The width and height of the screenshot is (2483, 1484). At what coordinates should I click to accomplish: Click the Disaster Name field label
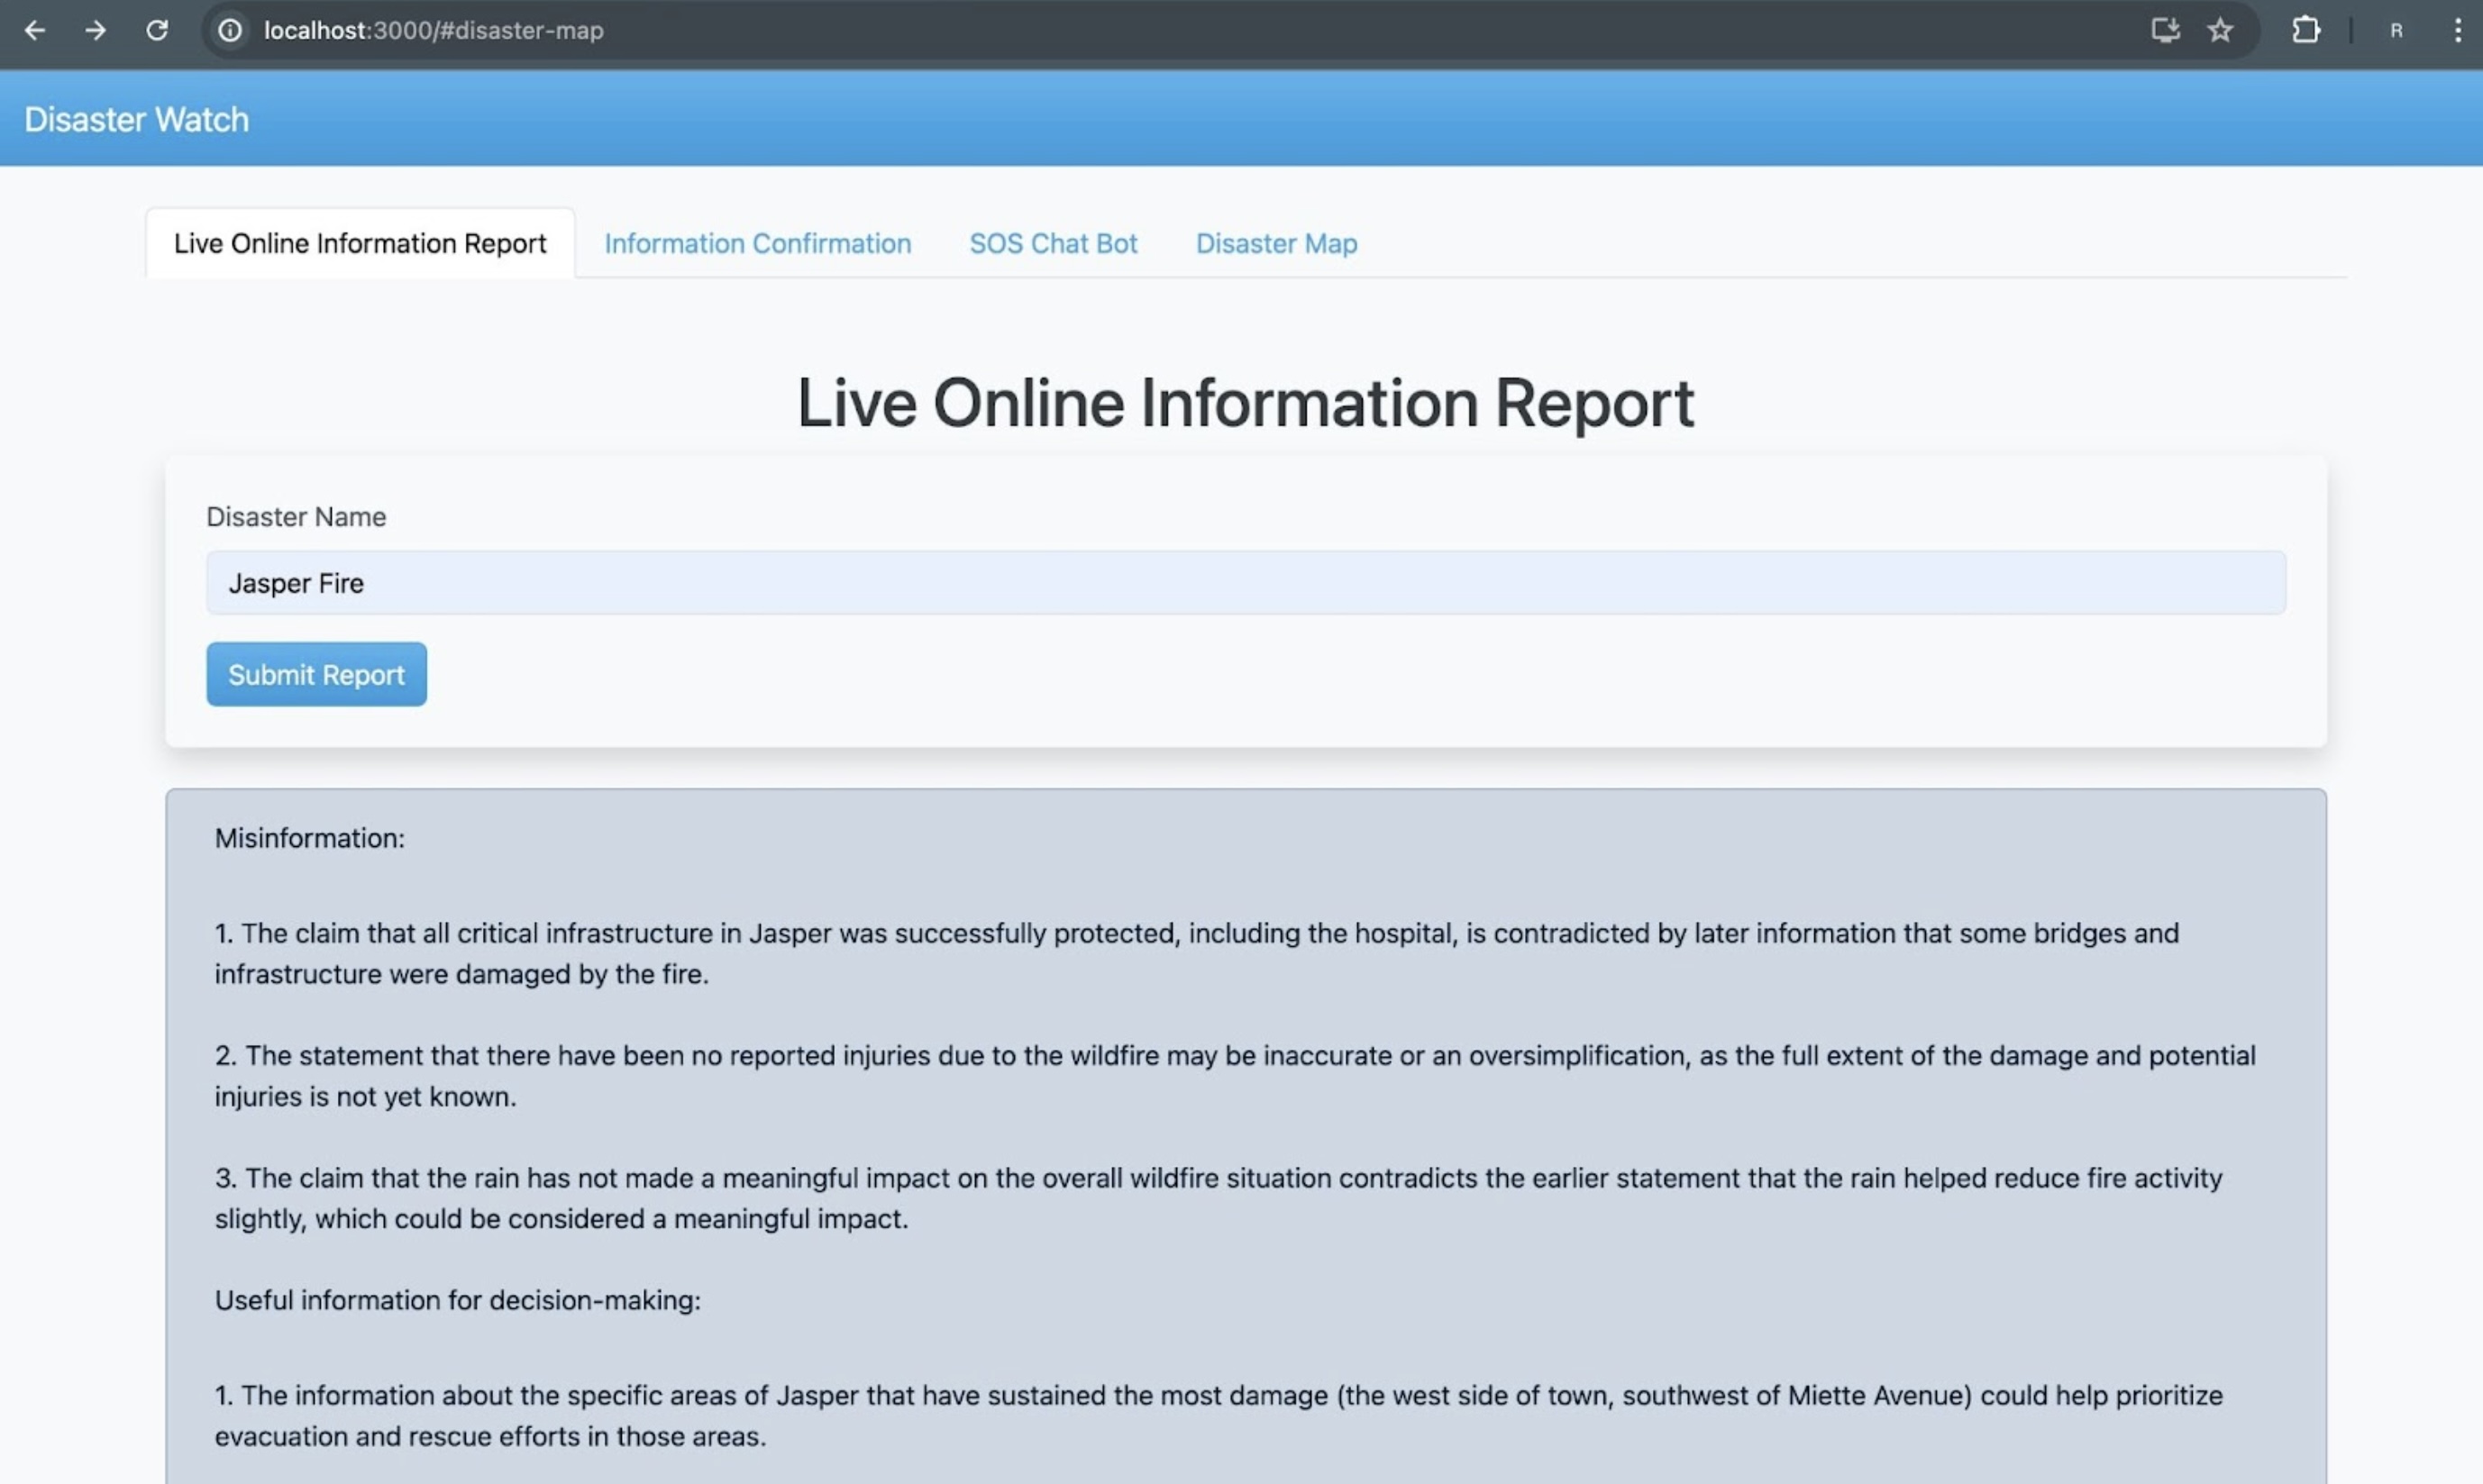[296, 516]
